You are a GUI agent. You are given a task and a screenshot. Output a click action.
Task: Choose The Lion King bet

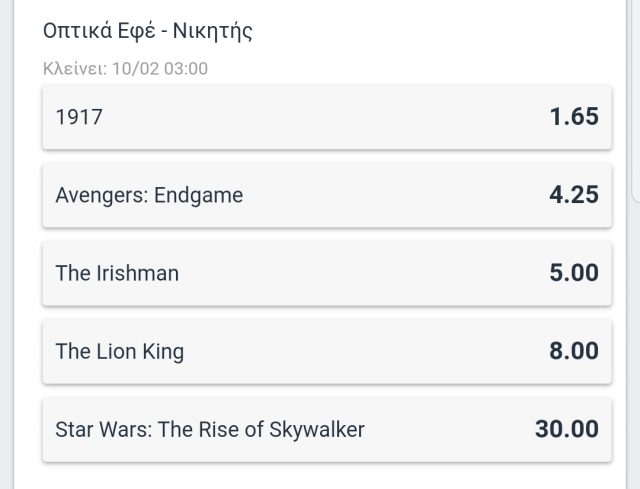click(x=327, y=351)
